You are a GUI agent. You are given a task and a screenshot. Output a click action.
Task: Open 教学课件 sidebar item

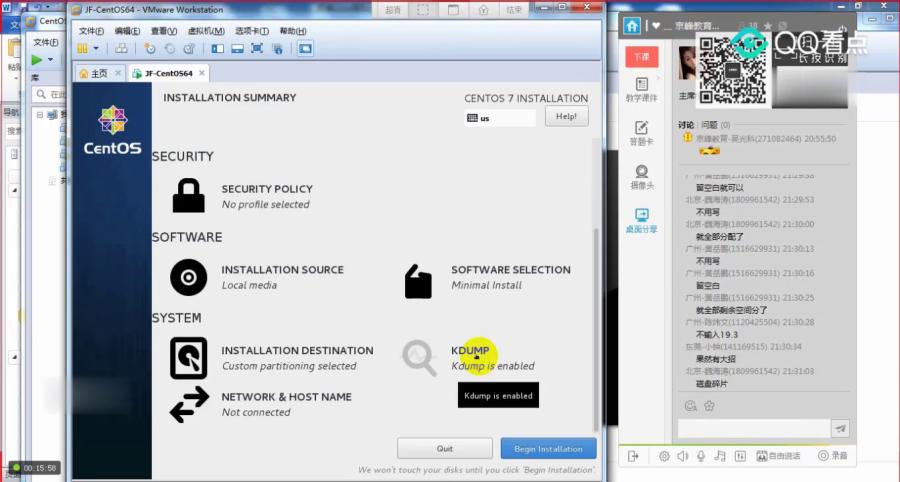pyautogui.click(x=642, y=90)
